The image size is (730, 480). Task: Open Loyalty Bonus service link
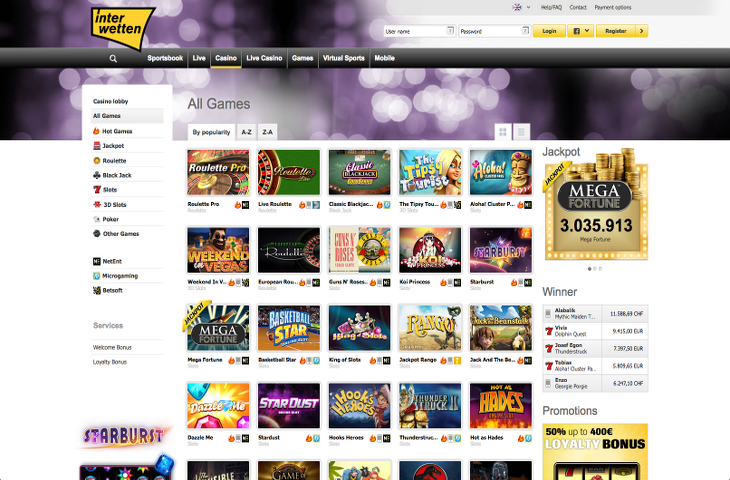pos(109,362)
